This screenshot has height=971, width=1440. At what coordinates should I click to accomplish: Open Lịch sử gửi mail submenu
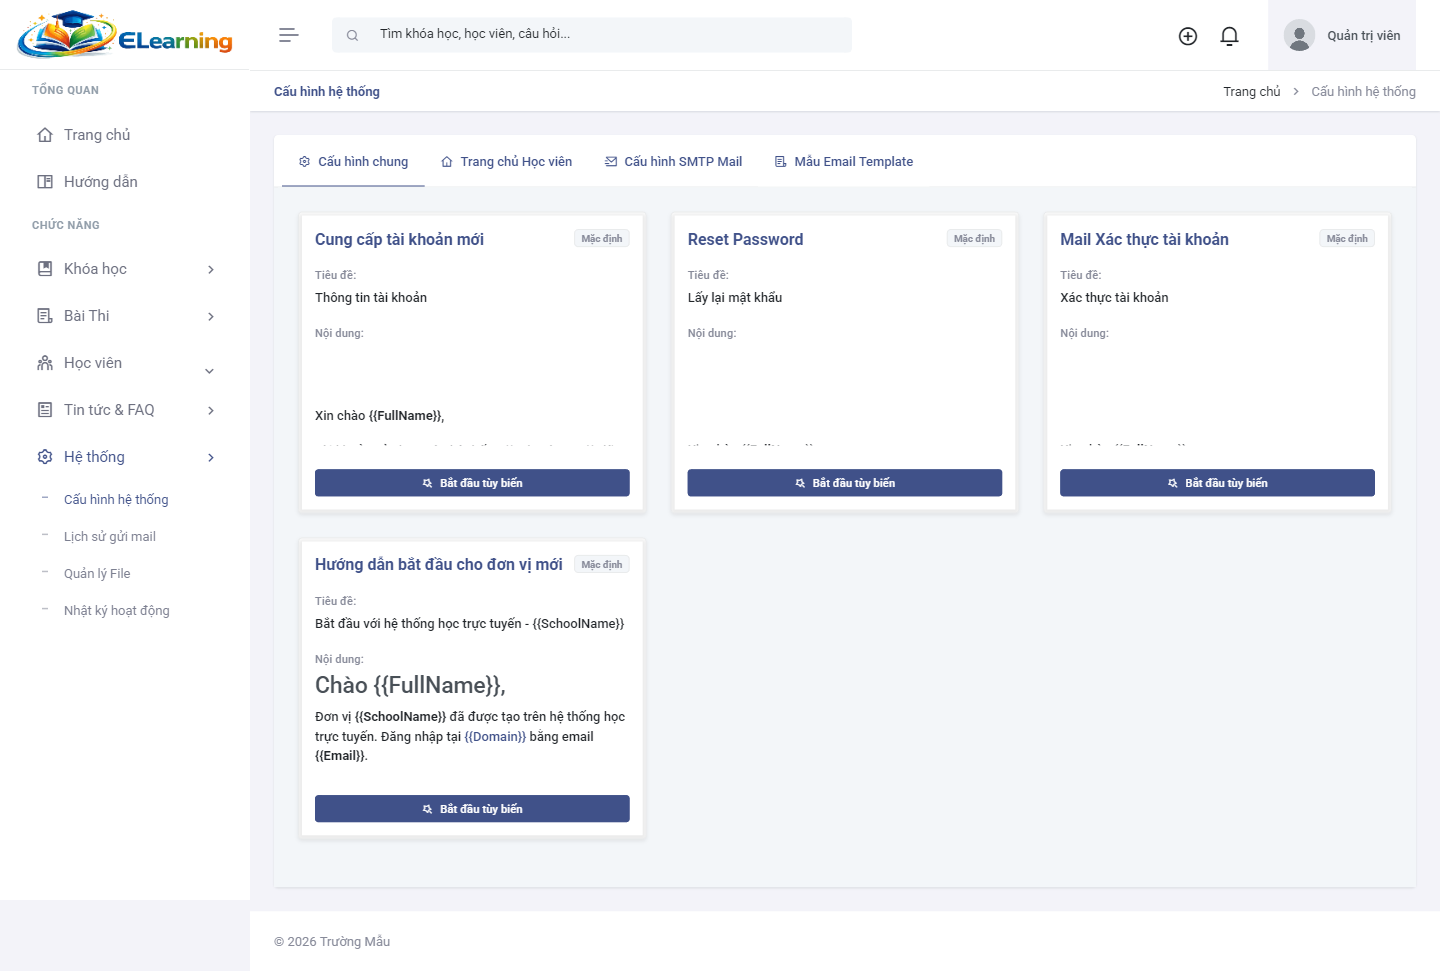coord(110,536)
